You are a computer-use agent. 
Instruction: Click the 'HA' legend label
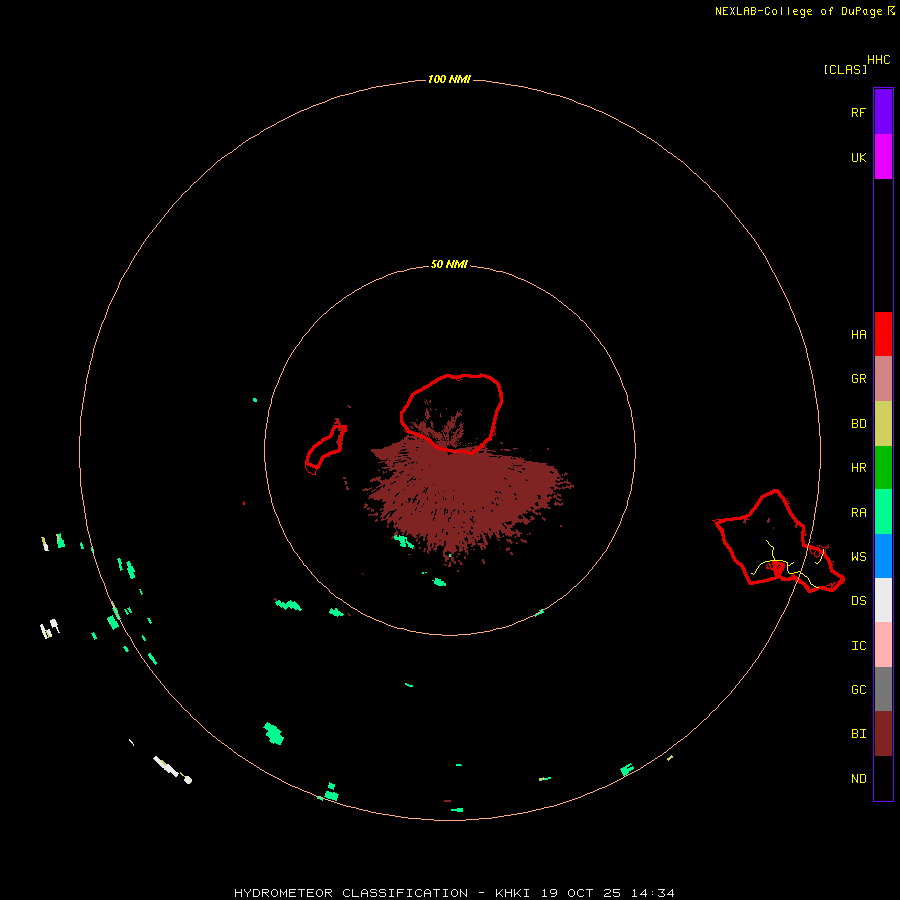coord(858,335)
